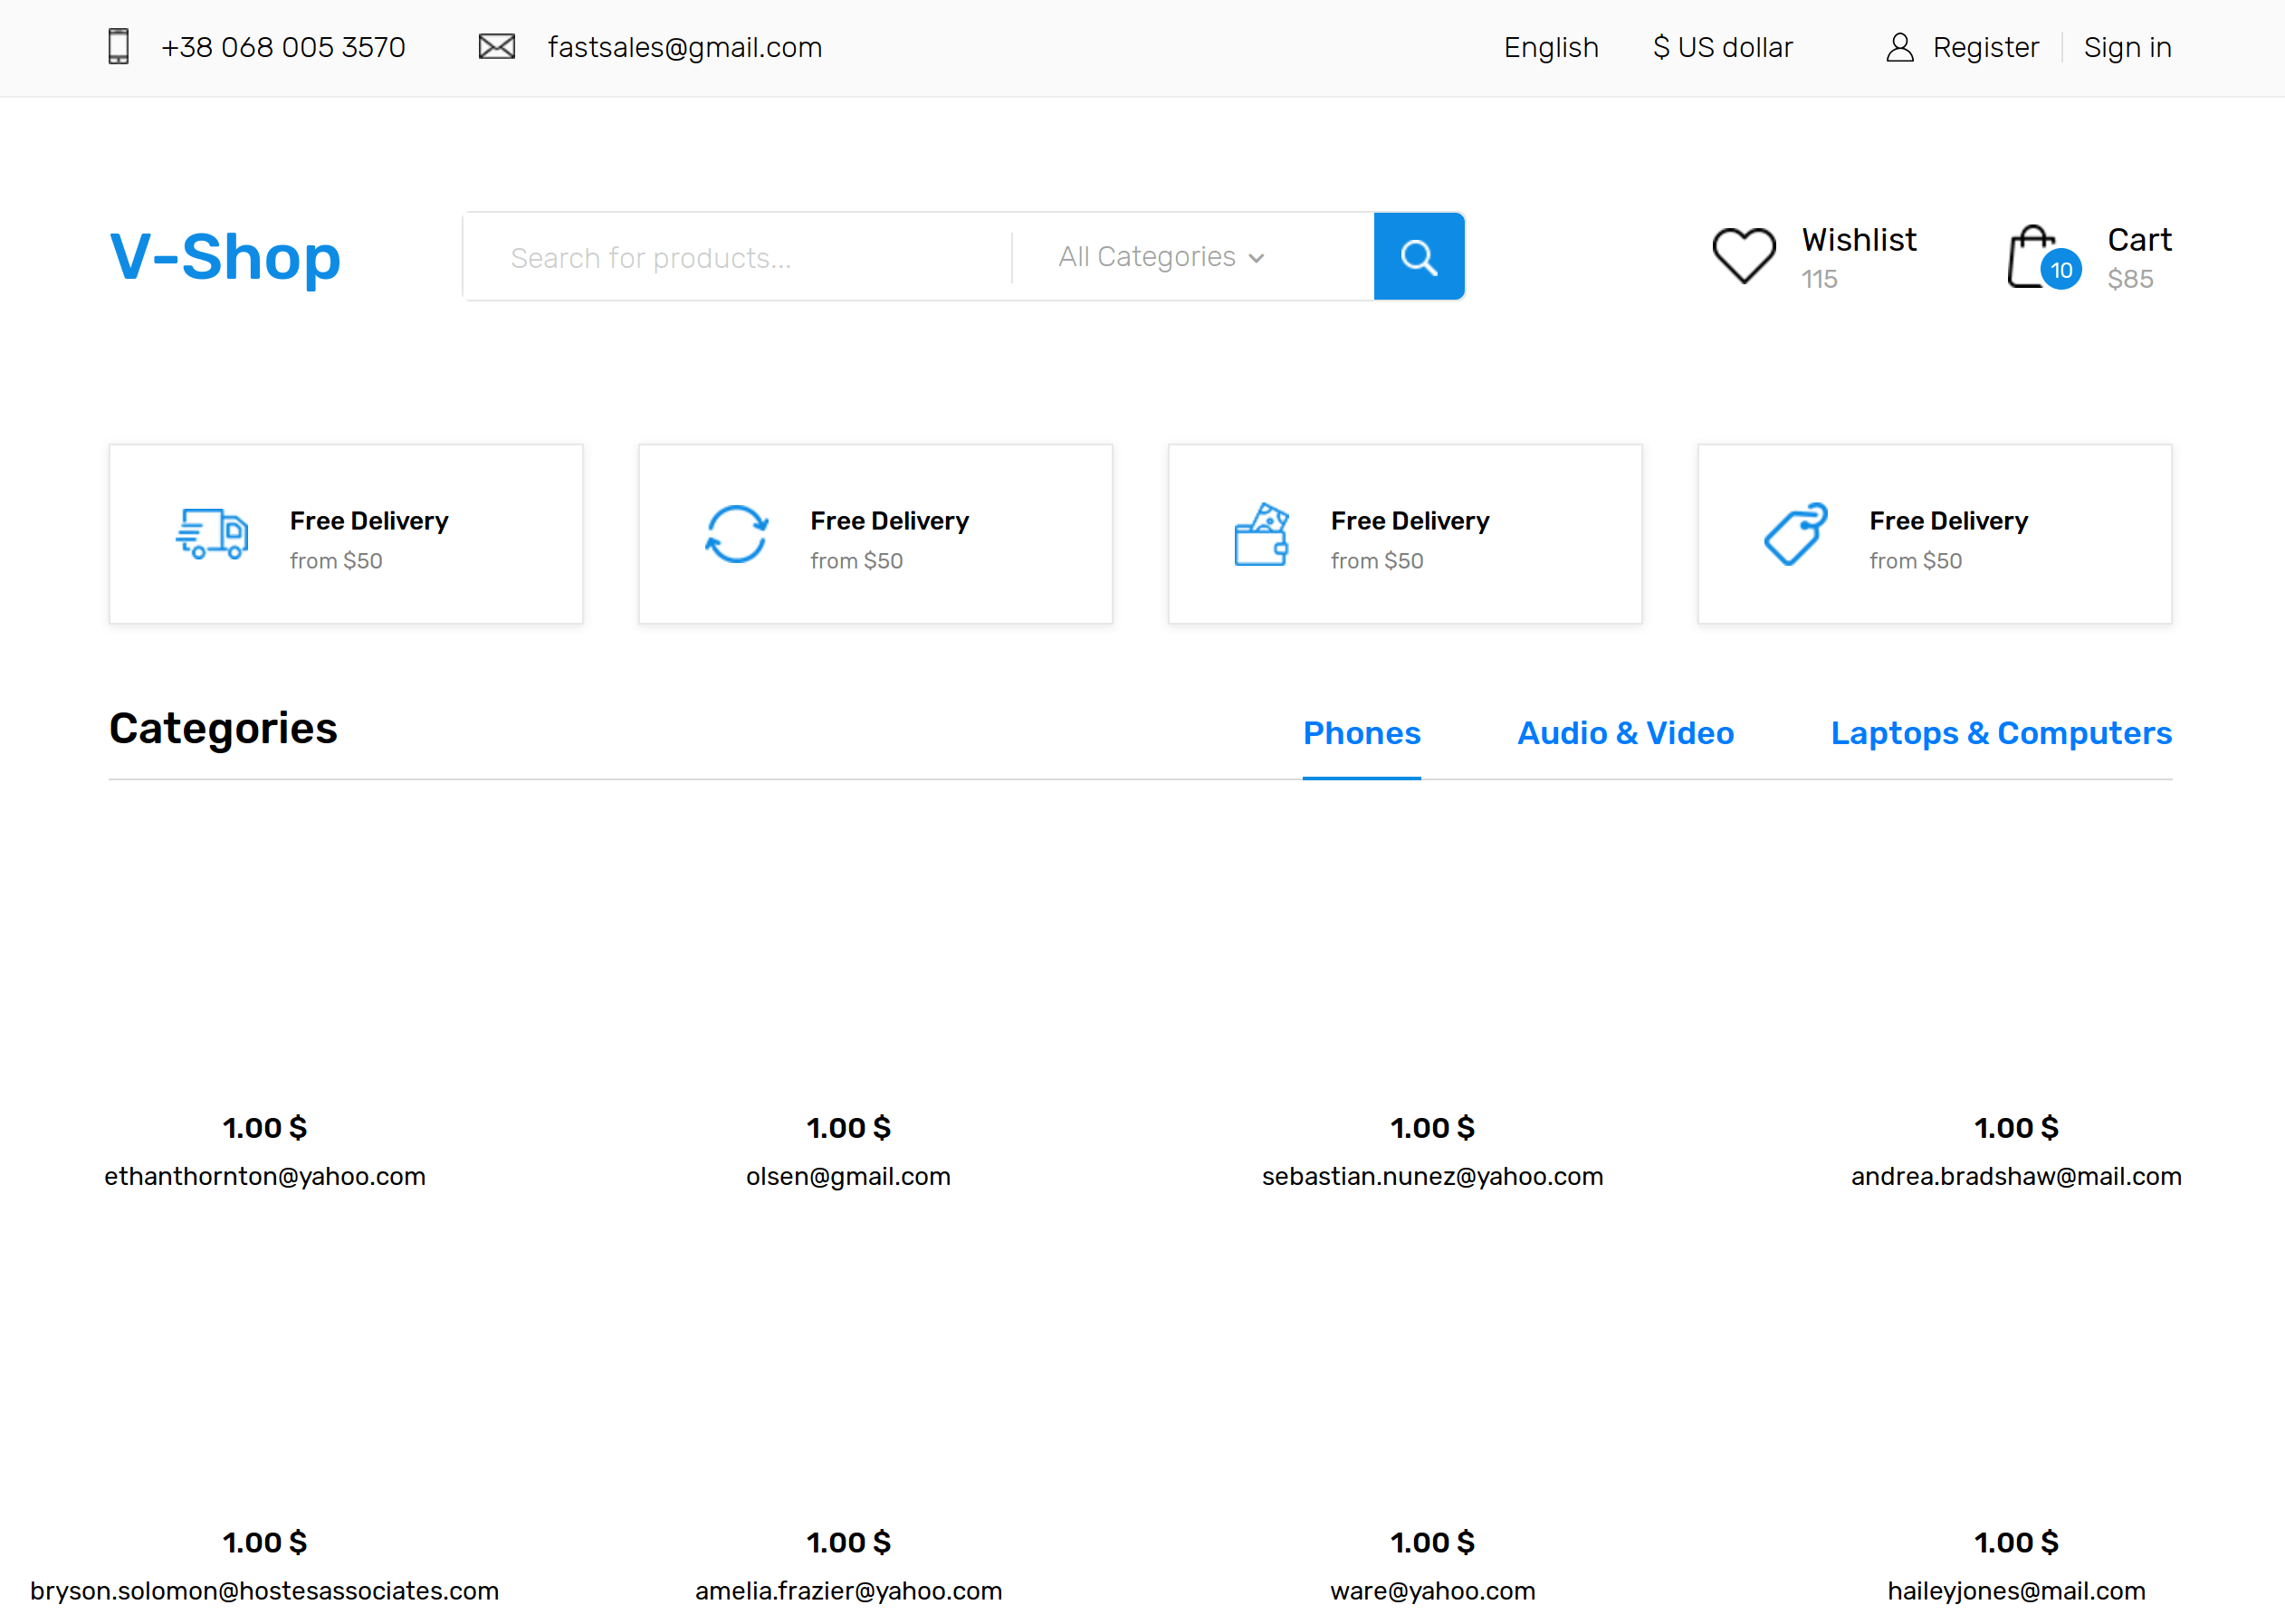Open the US dollar currency selector
2285x1624 pixels.
point(1722,46)
